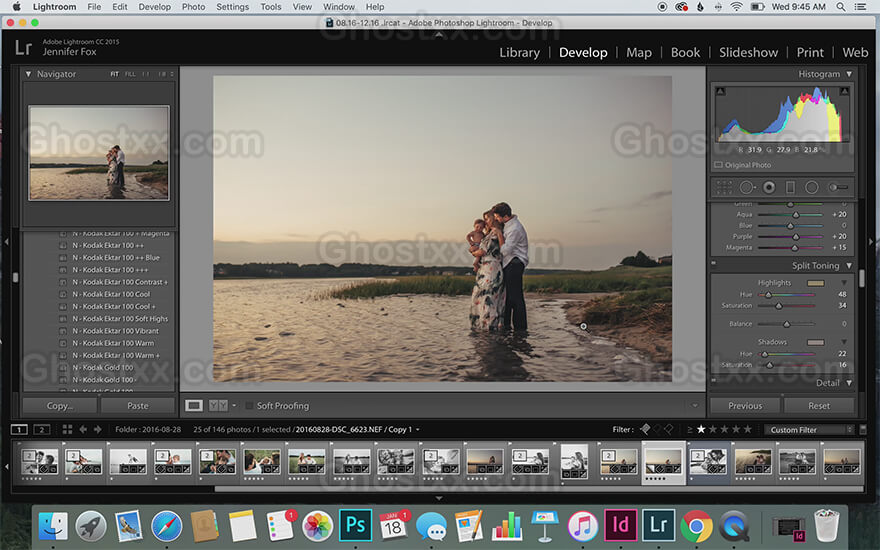
Task: Filter by unflagged photos icon
Action: click(x=657, y=429)
